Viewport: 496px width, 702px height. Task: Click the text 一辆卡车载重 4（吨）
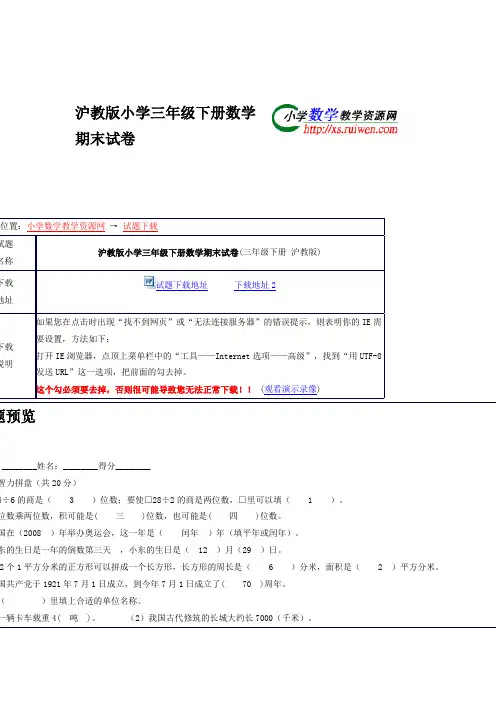(x=48, y=618)
